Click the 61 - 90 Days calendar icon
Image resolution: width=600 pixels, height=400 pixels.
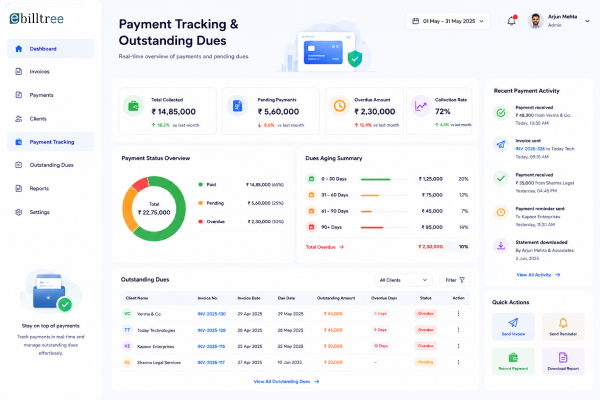point(311,211)
